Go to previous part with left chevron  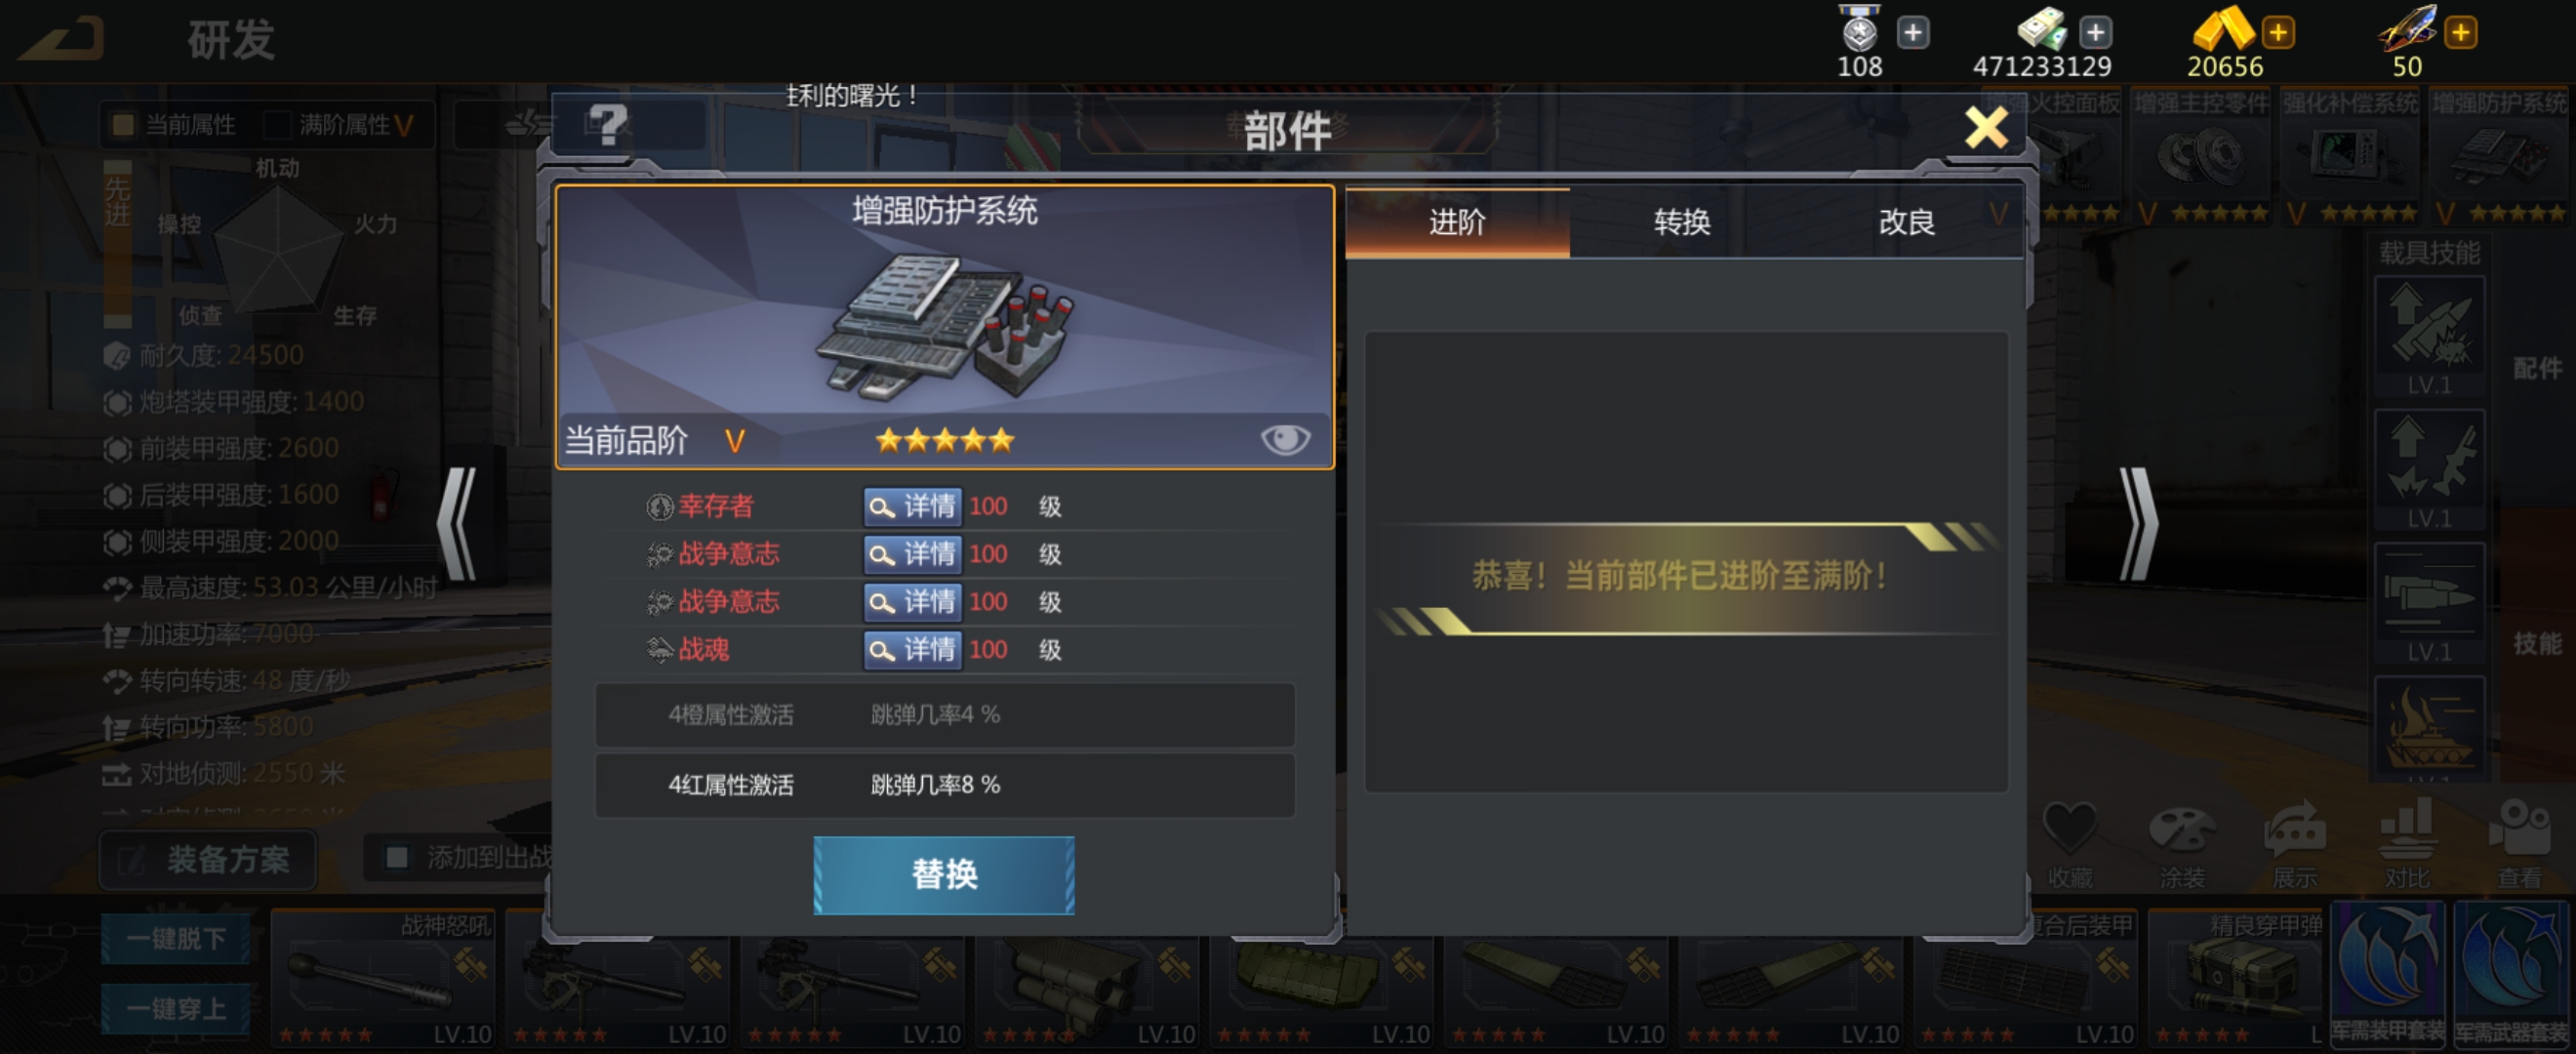pyautogui.click(x=457, y=524)
